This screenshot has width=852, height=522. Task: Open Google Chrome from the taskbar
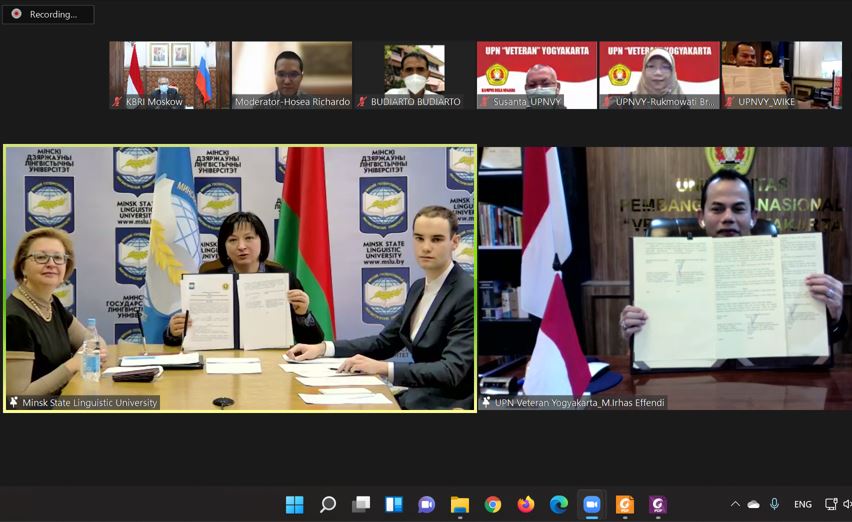click(493, 504)
